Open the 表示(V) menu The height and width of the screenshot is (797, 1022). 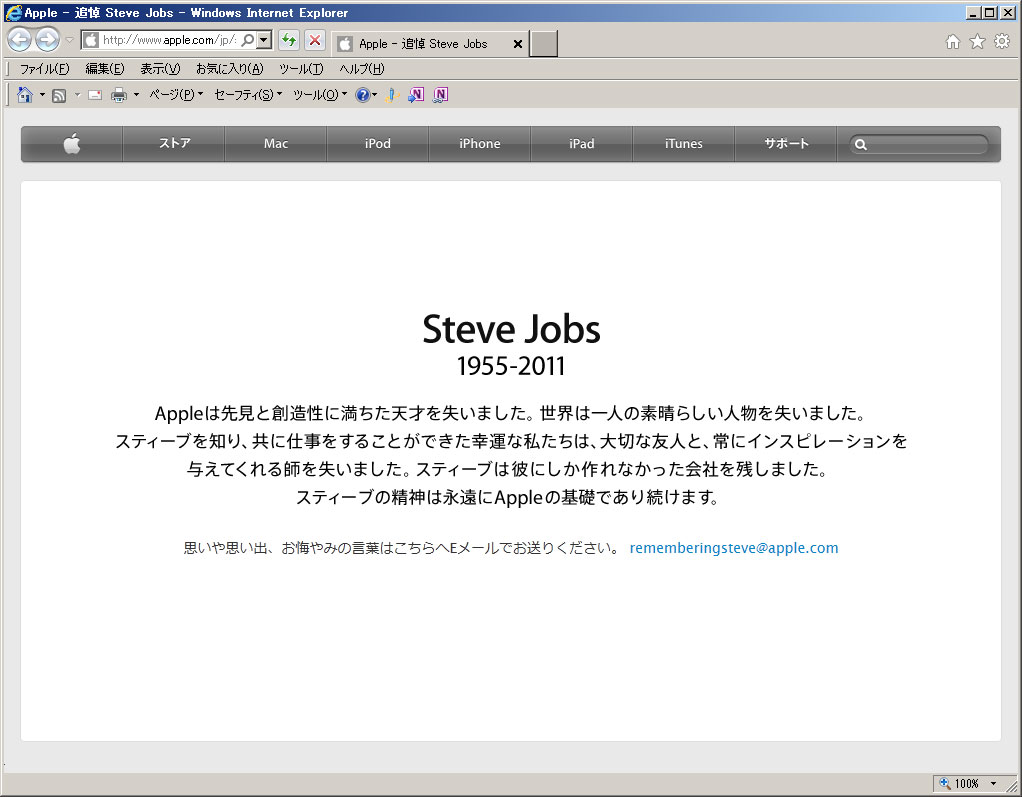(160, 68)
